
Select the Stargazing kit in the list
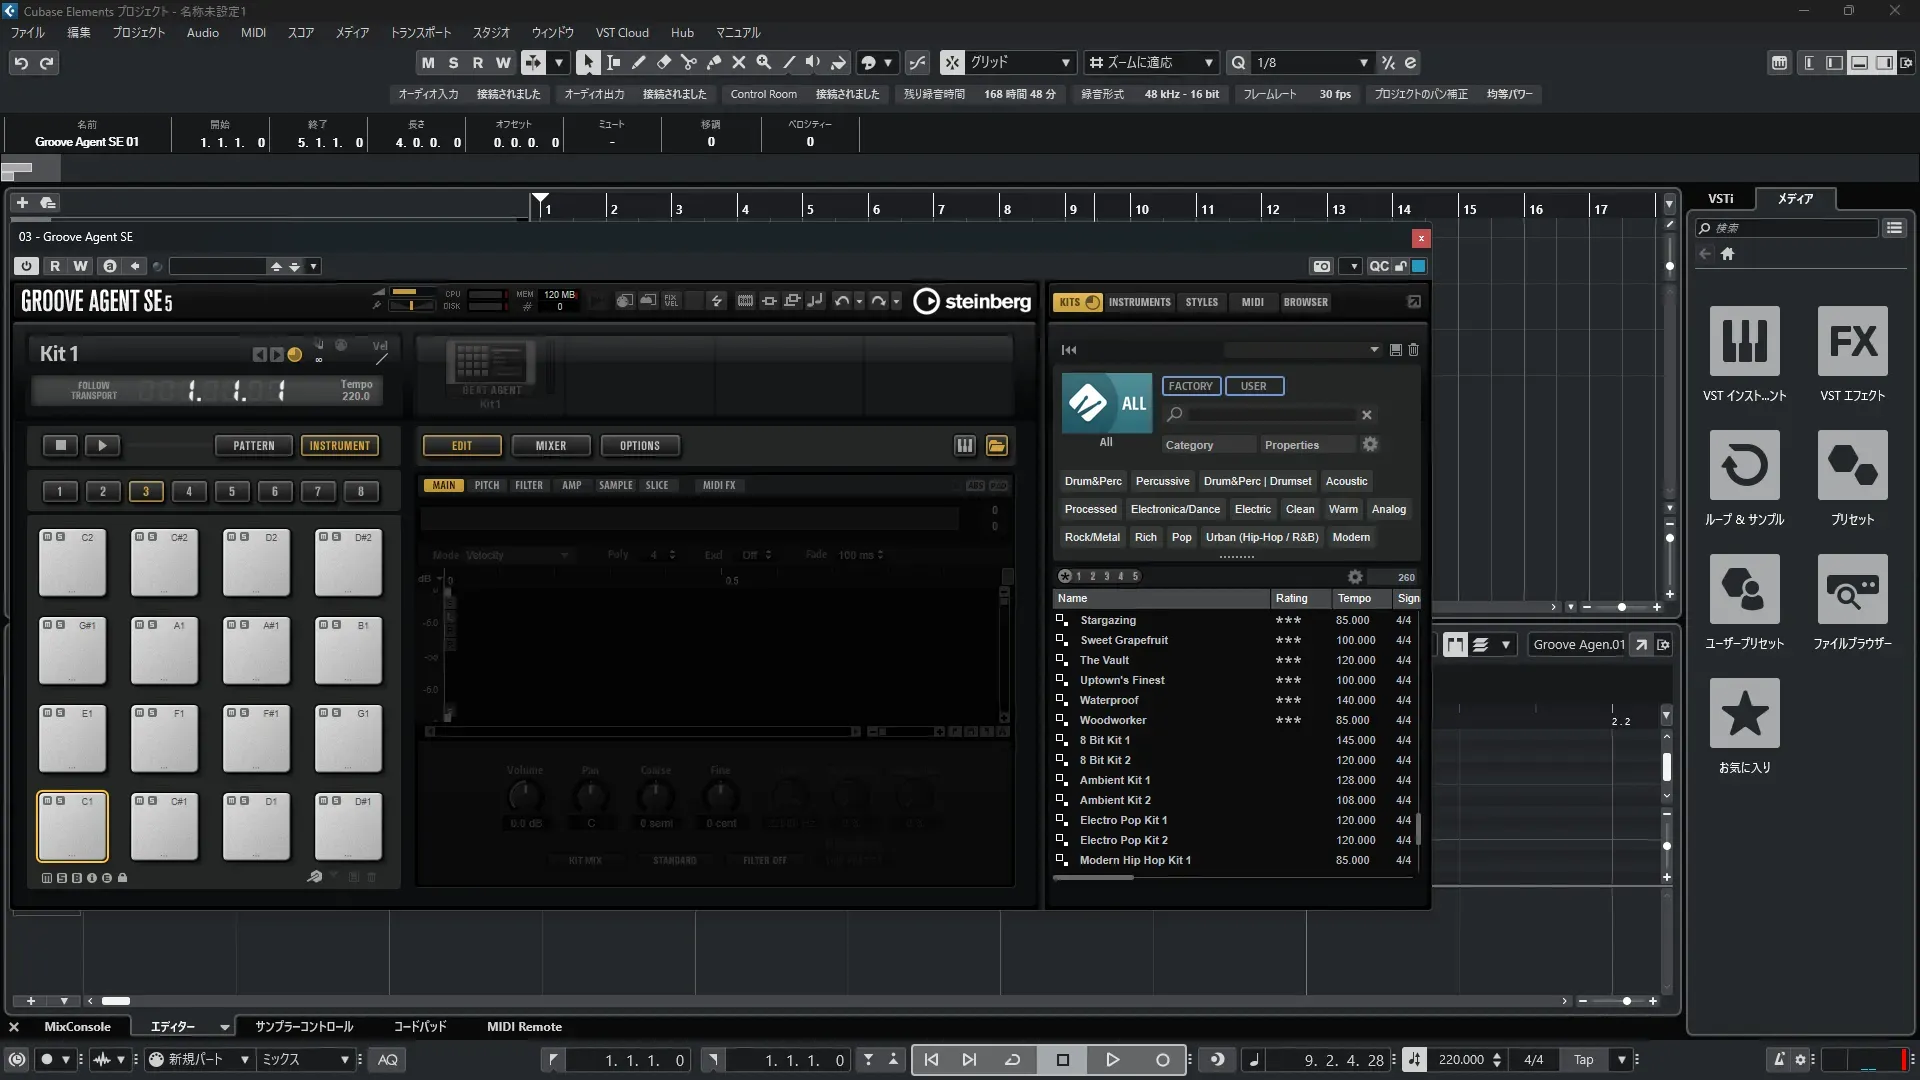[x=1107, y=620]
